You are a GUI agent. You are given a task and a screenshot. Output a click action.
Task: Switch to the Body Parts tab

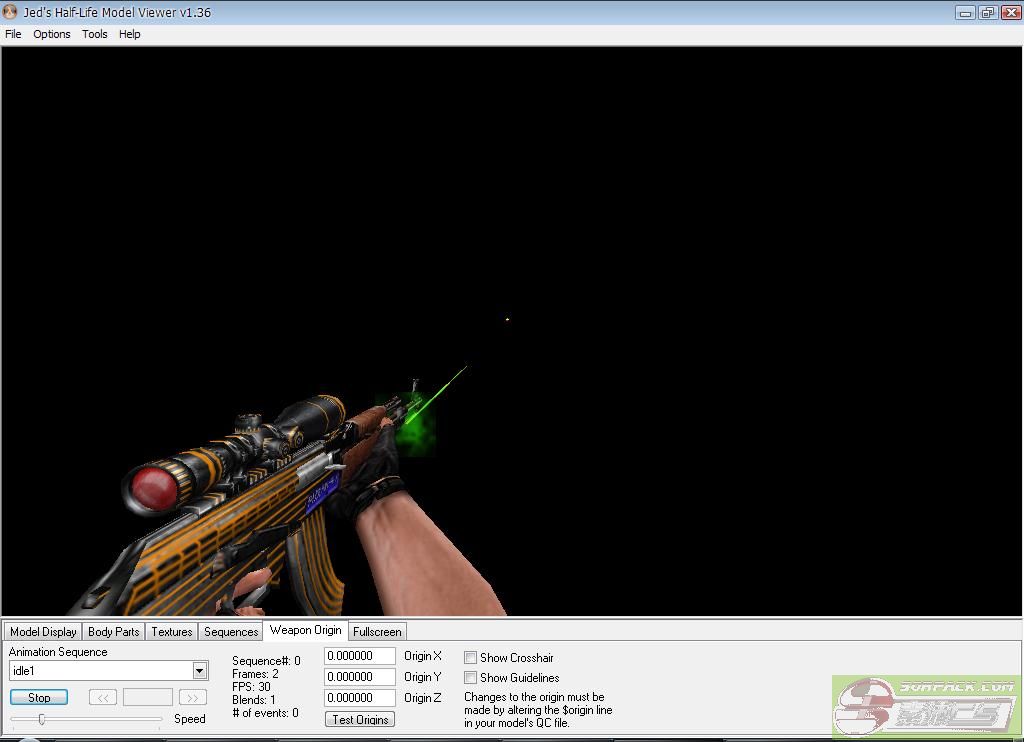click(x=114, y=632)
